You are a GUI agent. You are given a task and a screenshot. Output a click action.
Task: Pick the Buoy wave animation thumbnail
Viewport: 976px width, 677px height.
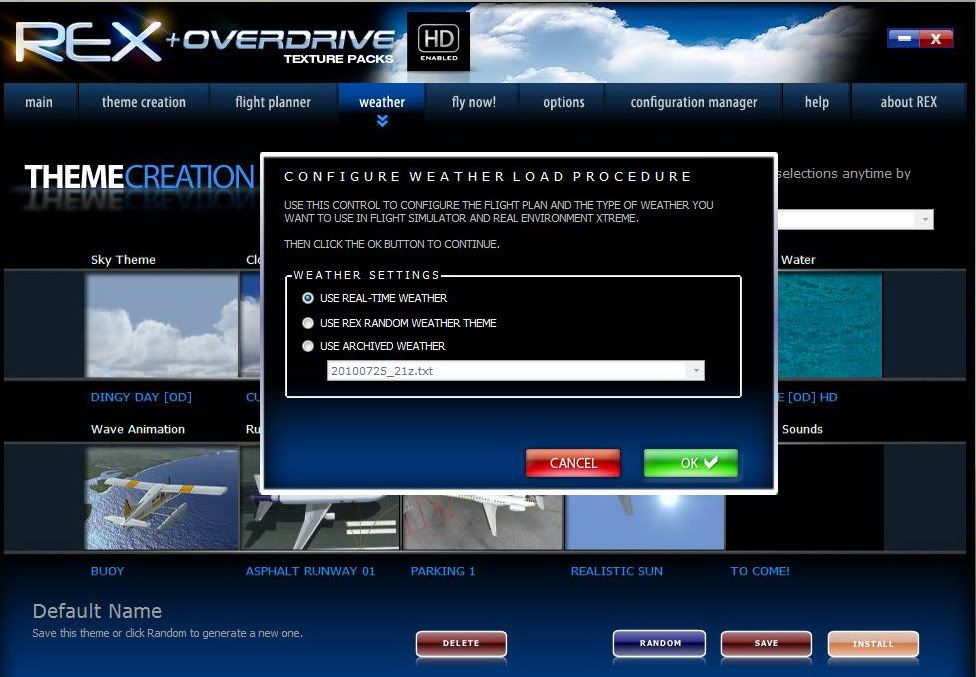162,497
